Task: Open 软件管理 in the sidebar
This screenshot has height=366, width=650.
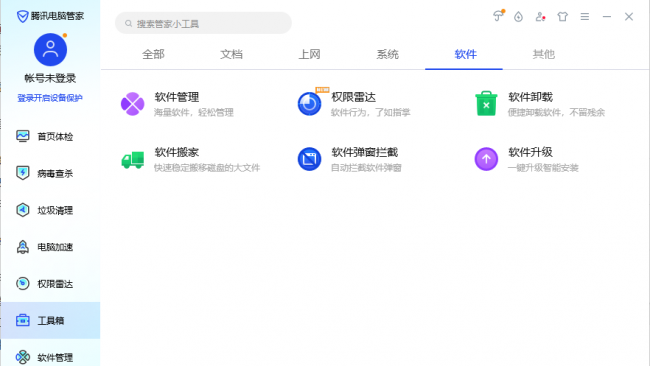Action: pos(50,357)
